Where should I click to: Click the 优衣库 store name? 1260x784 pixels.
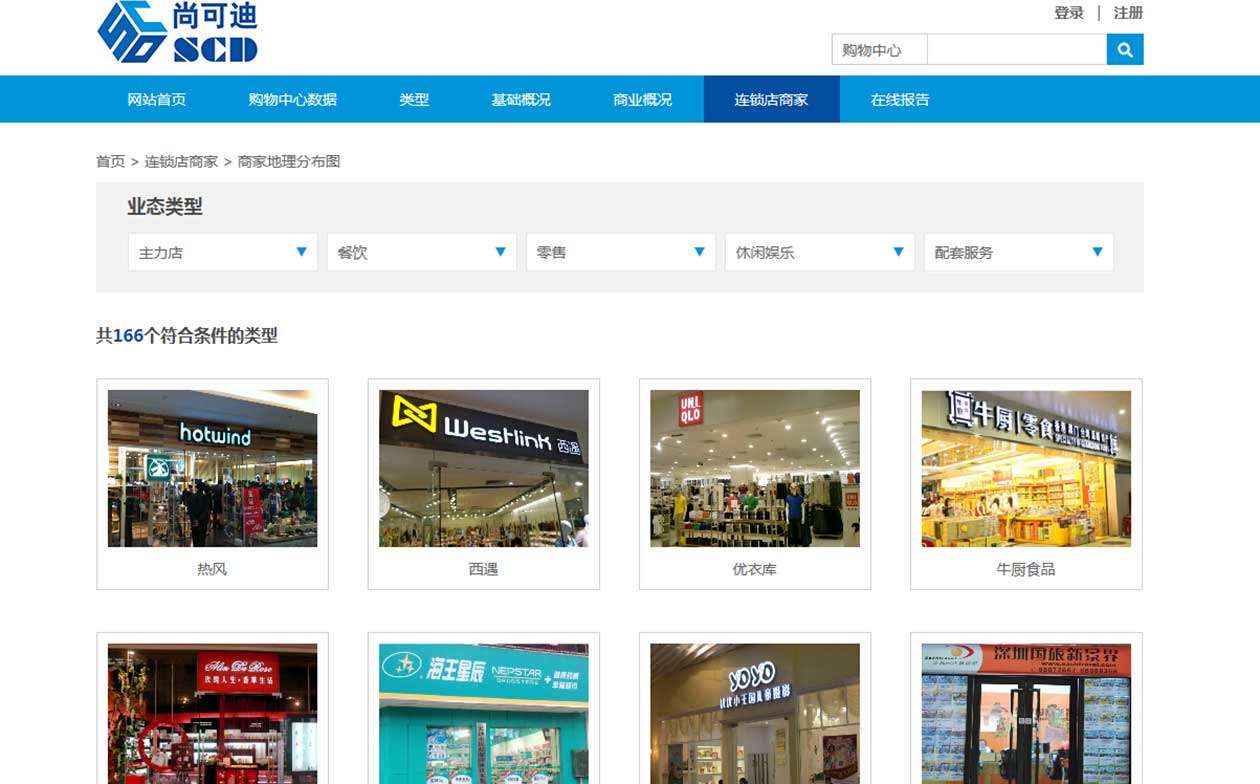pos(755,569)
